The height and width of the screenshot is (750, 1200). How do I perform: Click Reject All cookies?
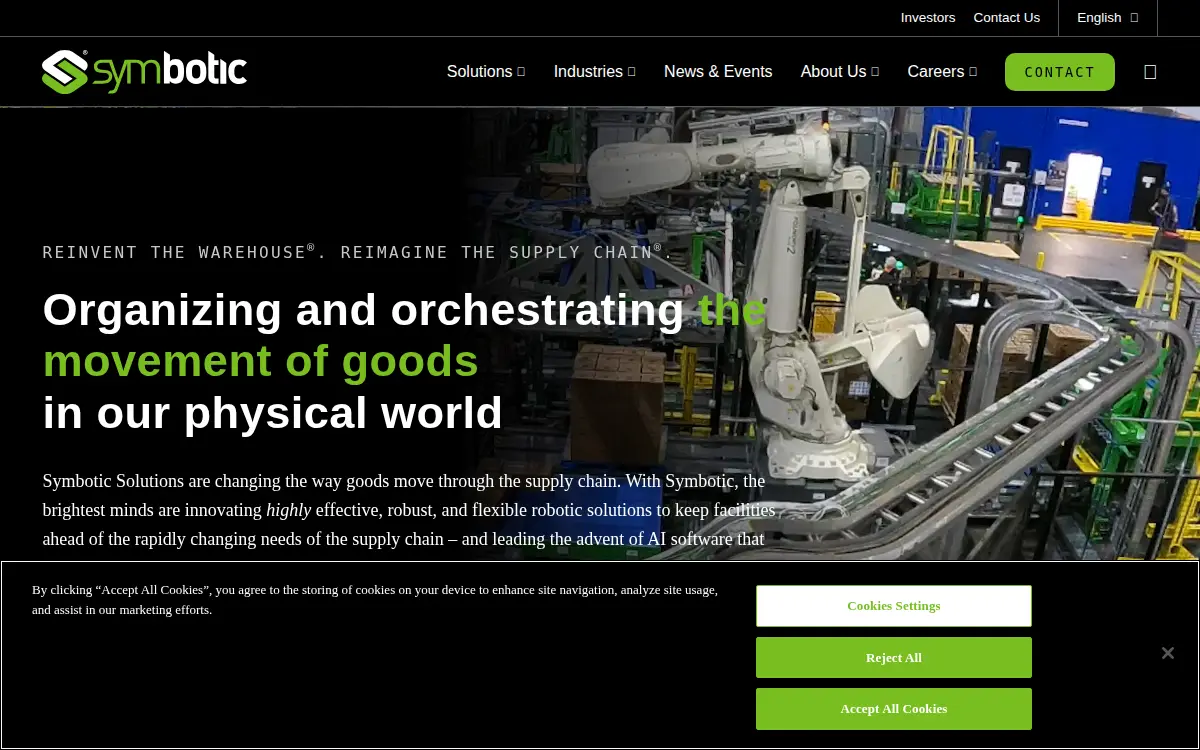point(894,658)
